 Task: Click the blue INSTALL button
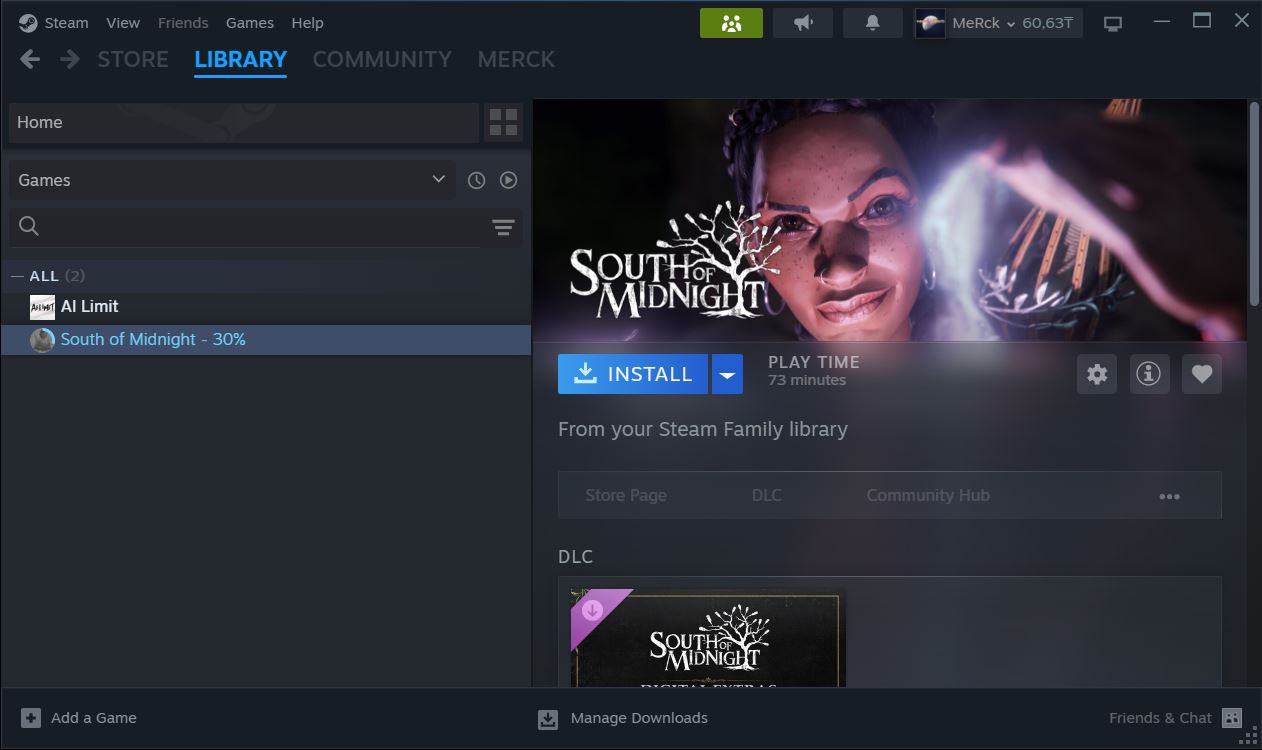(633, 374)
